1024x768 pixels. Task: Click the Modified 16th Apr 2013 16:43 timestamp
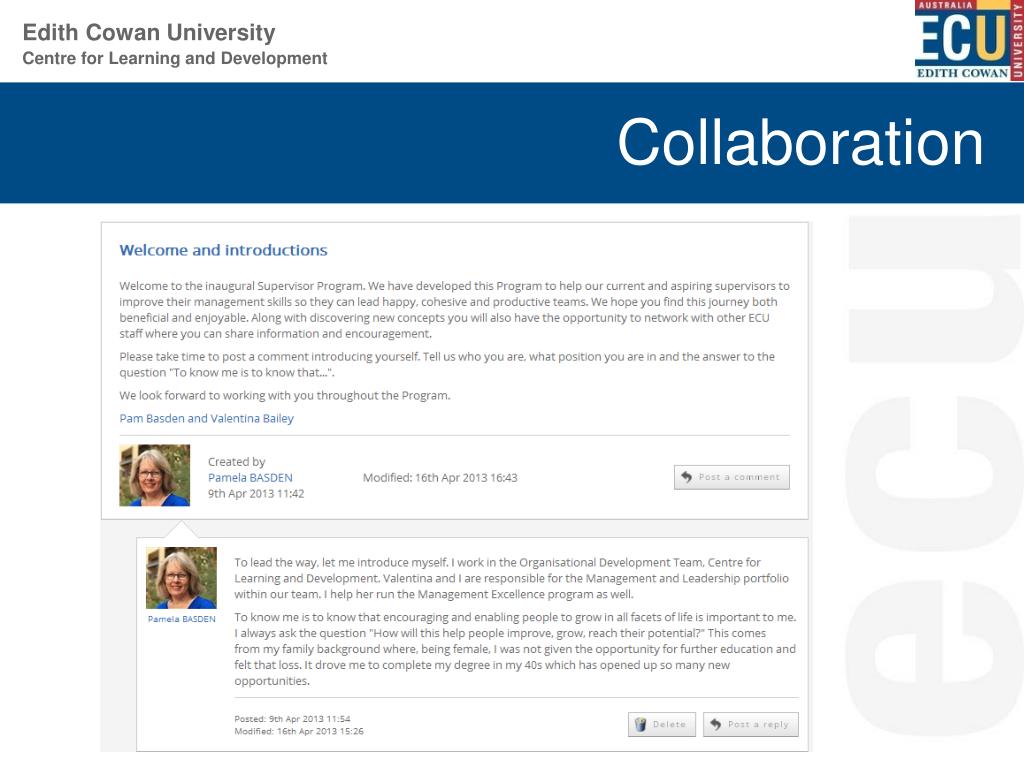440,477
